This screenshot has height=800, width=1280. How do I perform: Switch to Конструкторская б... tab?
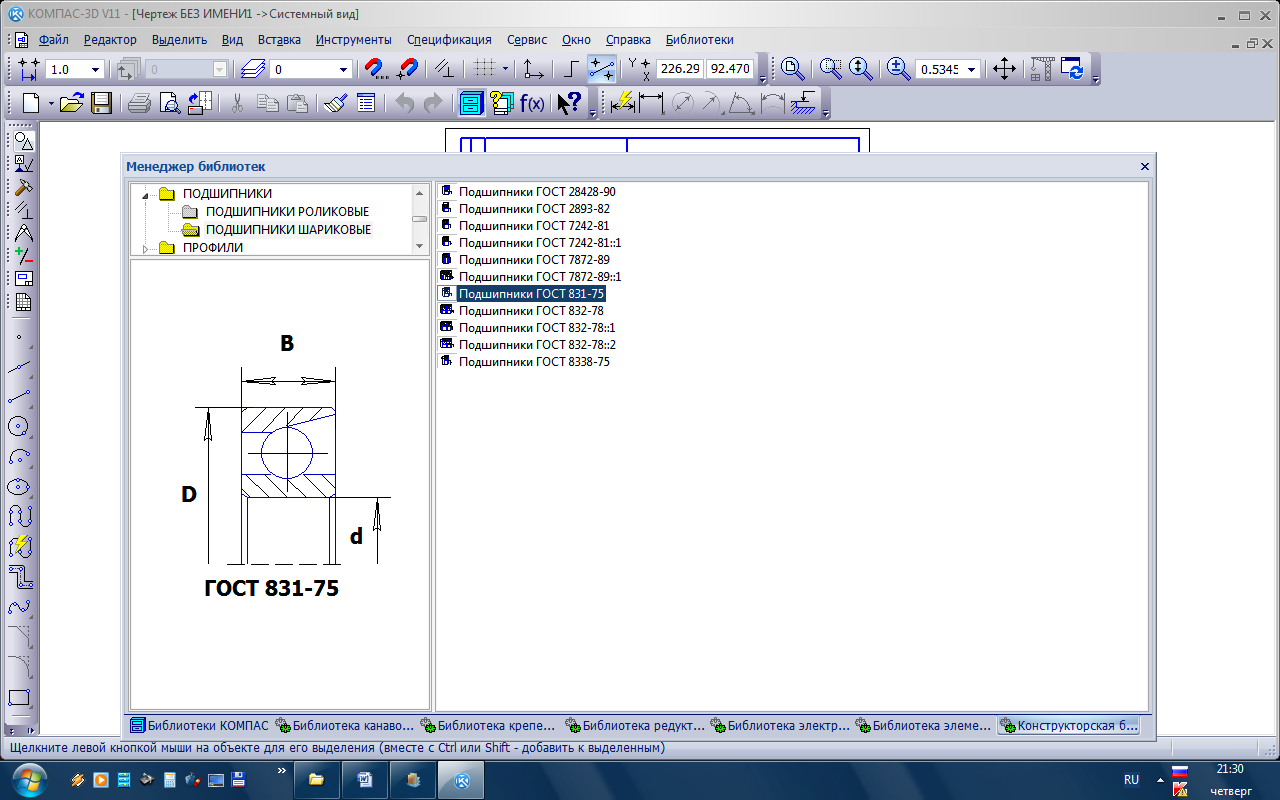pos(1069,726)
